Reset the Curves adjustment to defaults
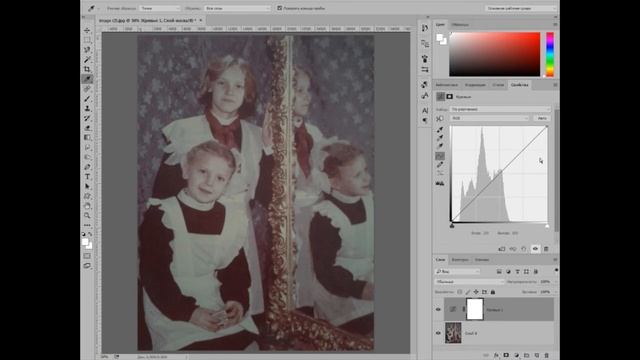640x360 pixels. (x=524, y=249)
